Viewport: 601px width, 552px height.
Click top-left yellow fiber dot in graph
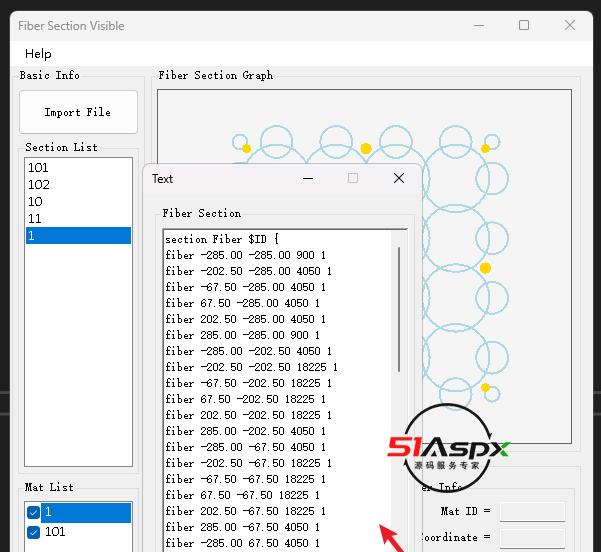point(246,148)
